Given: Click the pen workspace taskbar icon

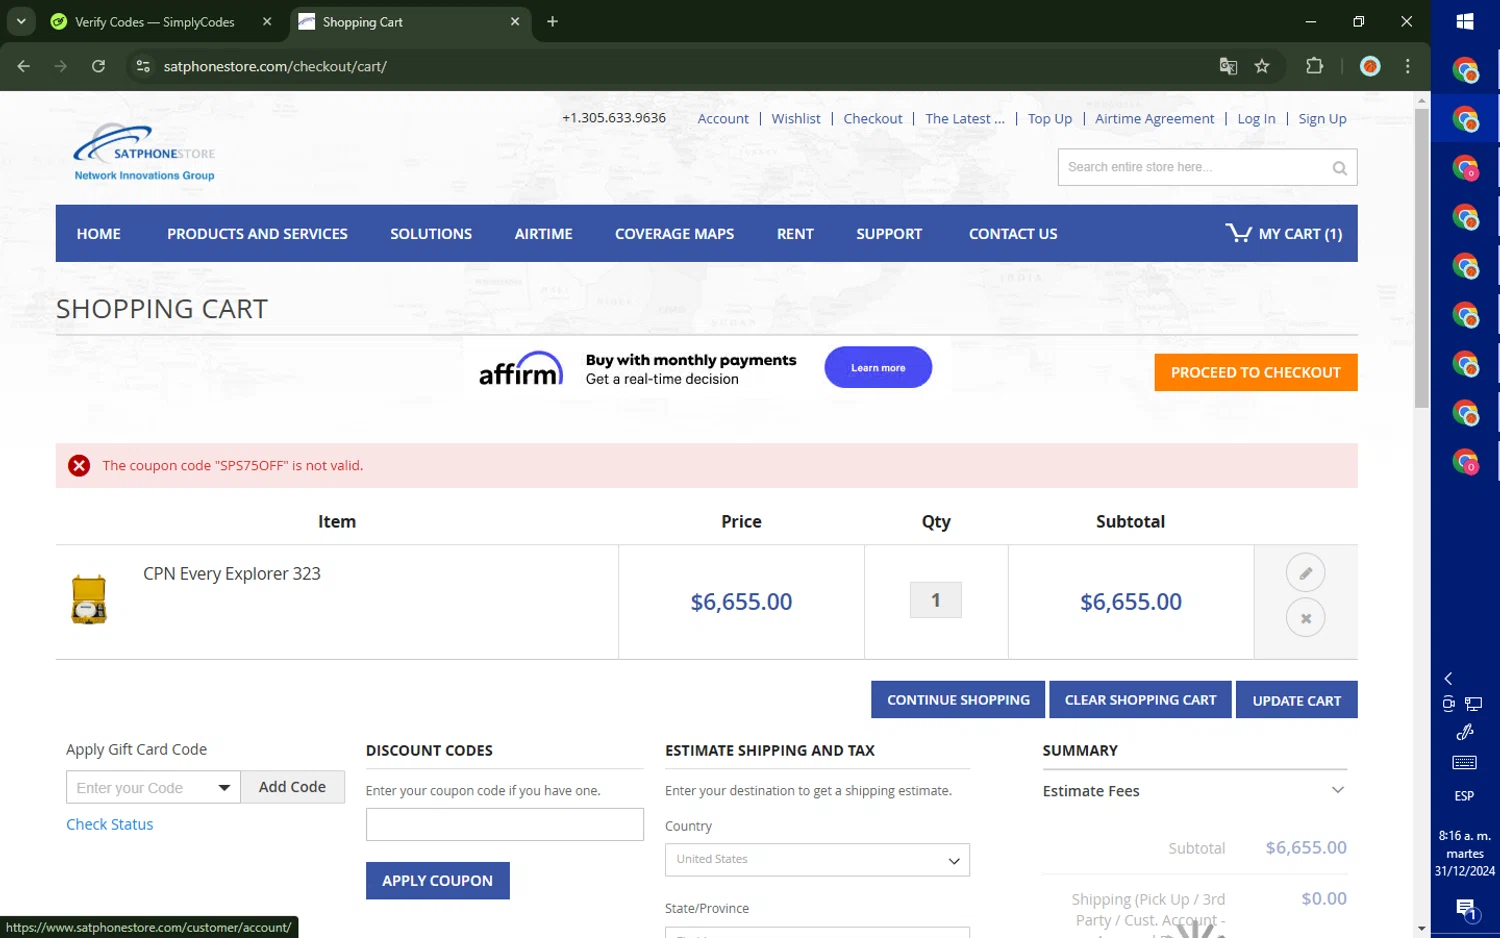Looking at the screenshot, I should (1465, 732).
